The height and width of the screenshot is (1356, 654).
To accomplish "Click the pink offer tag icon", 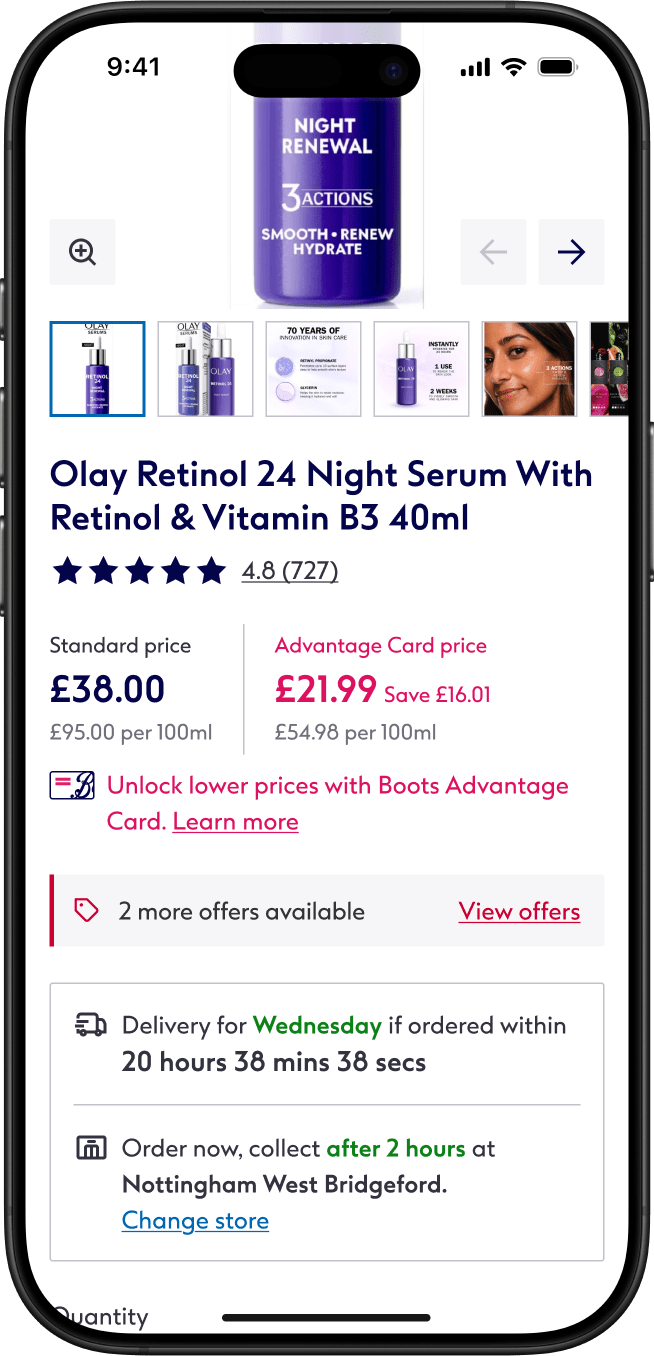I will (x=86, y=910).
